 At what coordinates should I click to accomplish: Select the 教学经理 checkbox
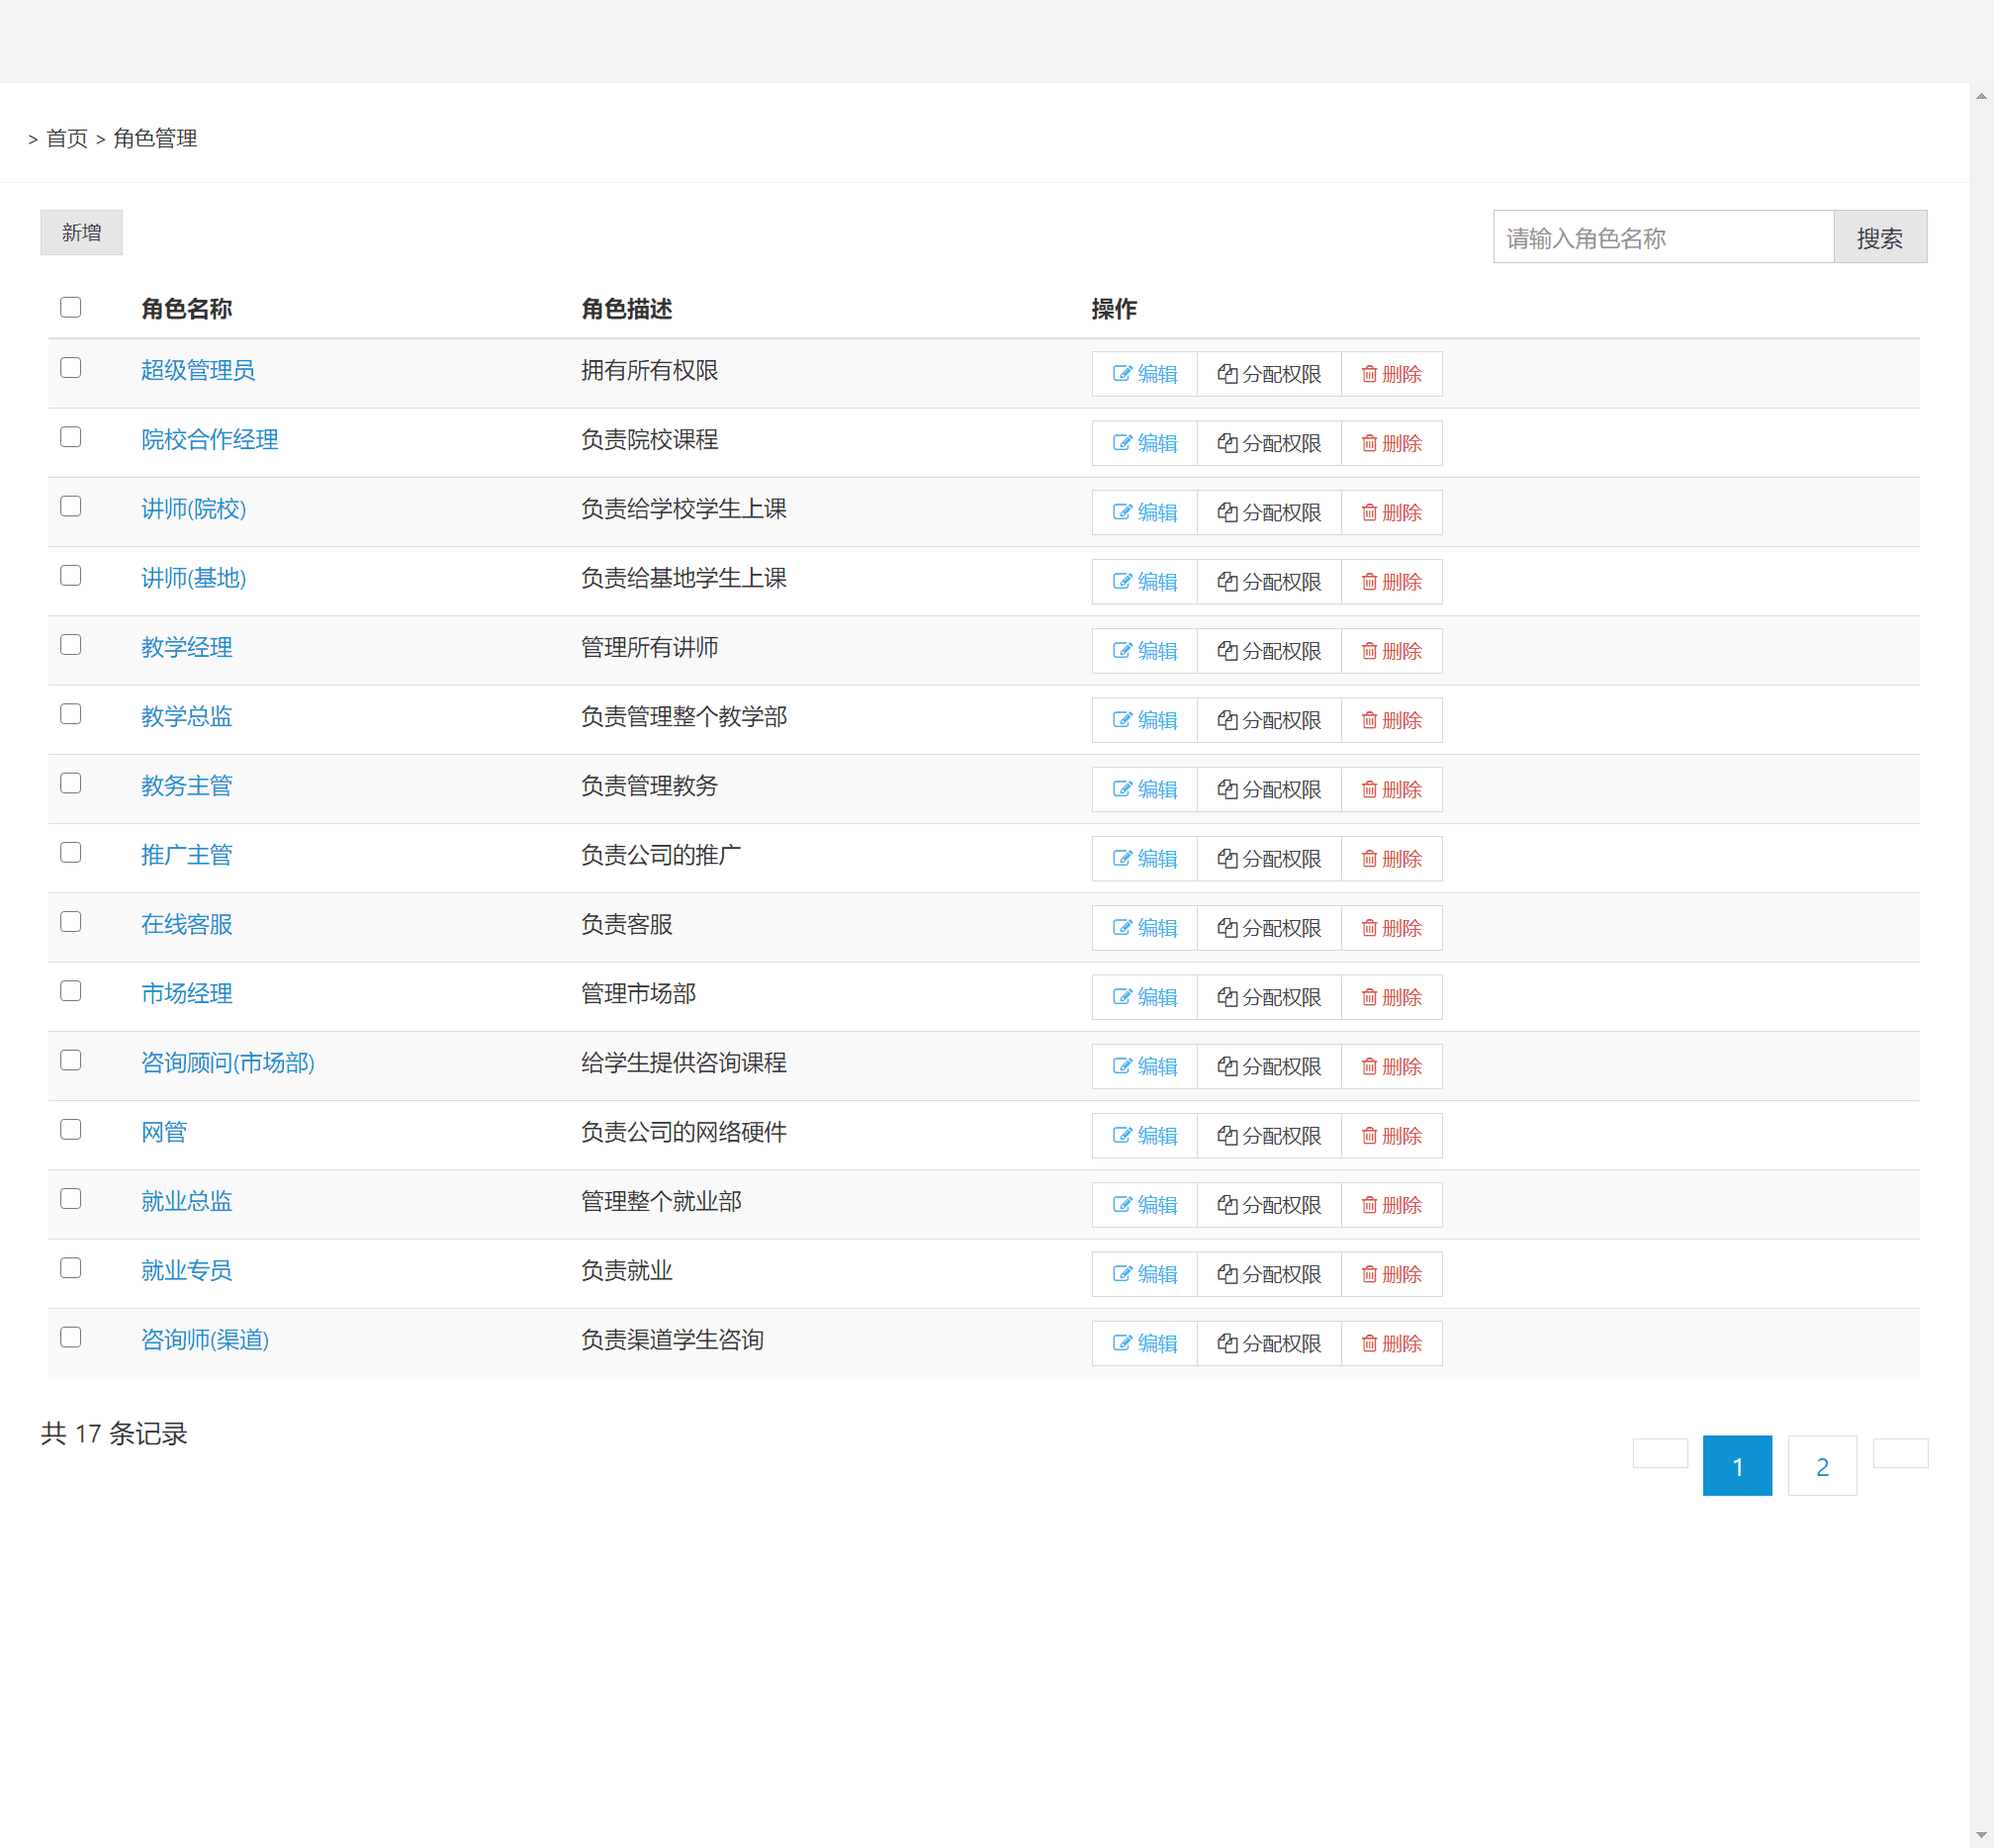point(70,645)
